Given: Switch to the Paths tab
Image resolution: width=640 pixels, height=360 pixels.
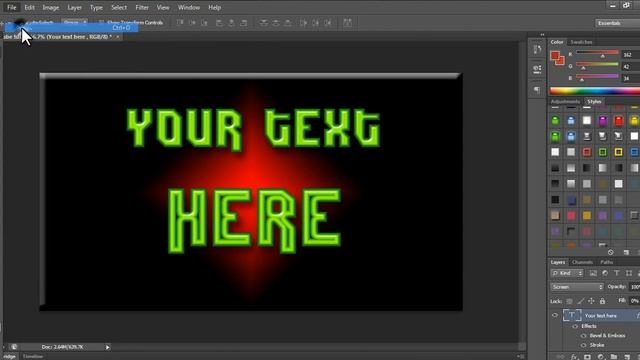Looking at the screenshot, I should (607, 262).
